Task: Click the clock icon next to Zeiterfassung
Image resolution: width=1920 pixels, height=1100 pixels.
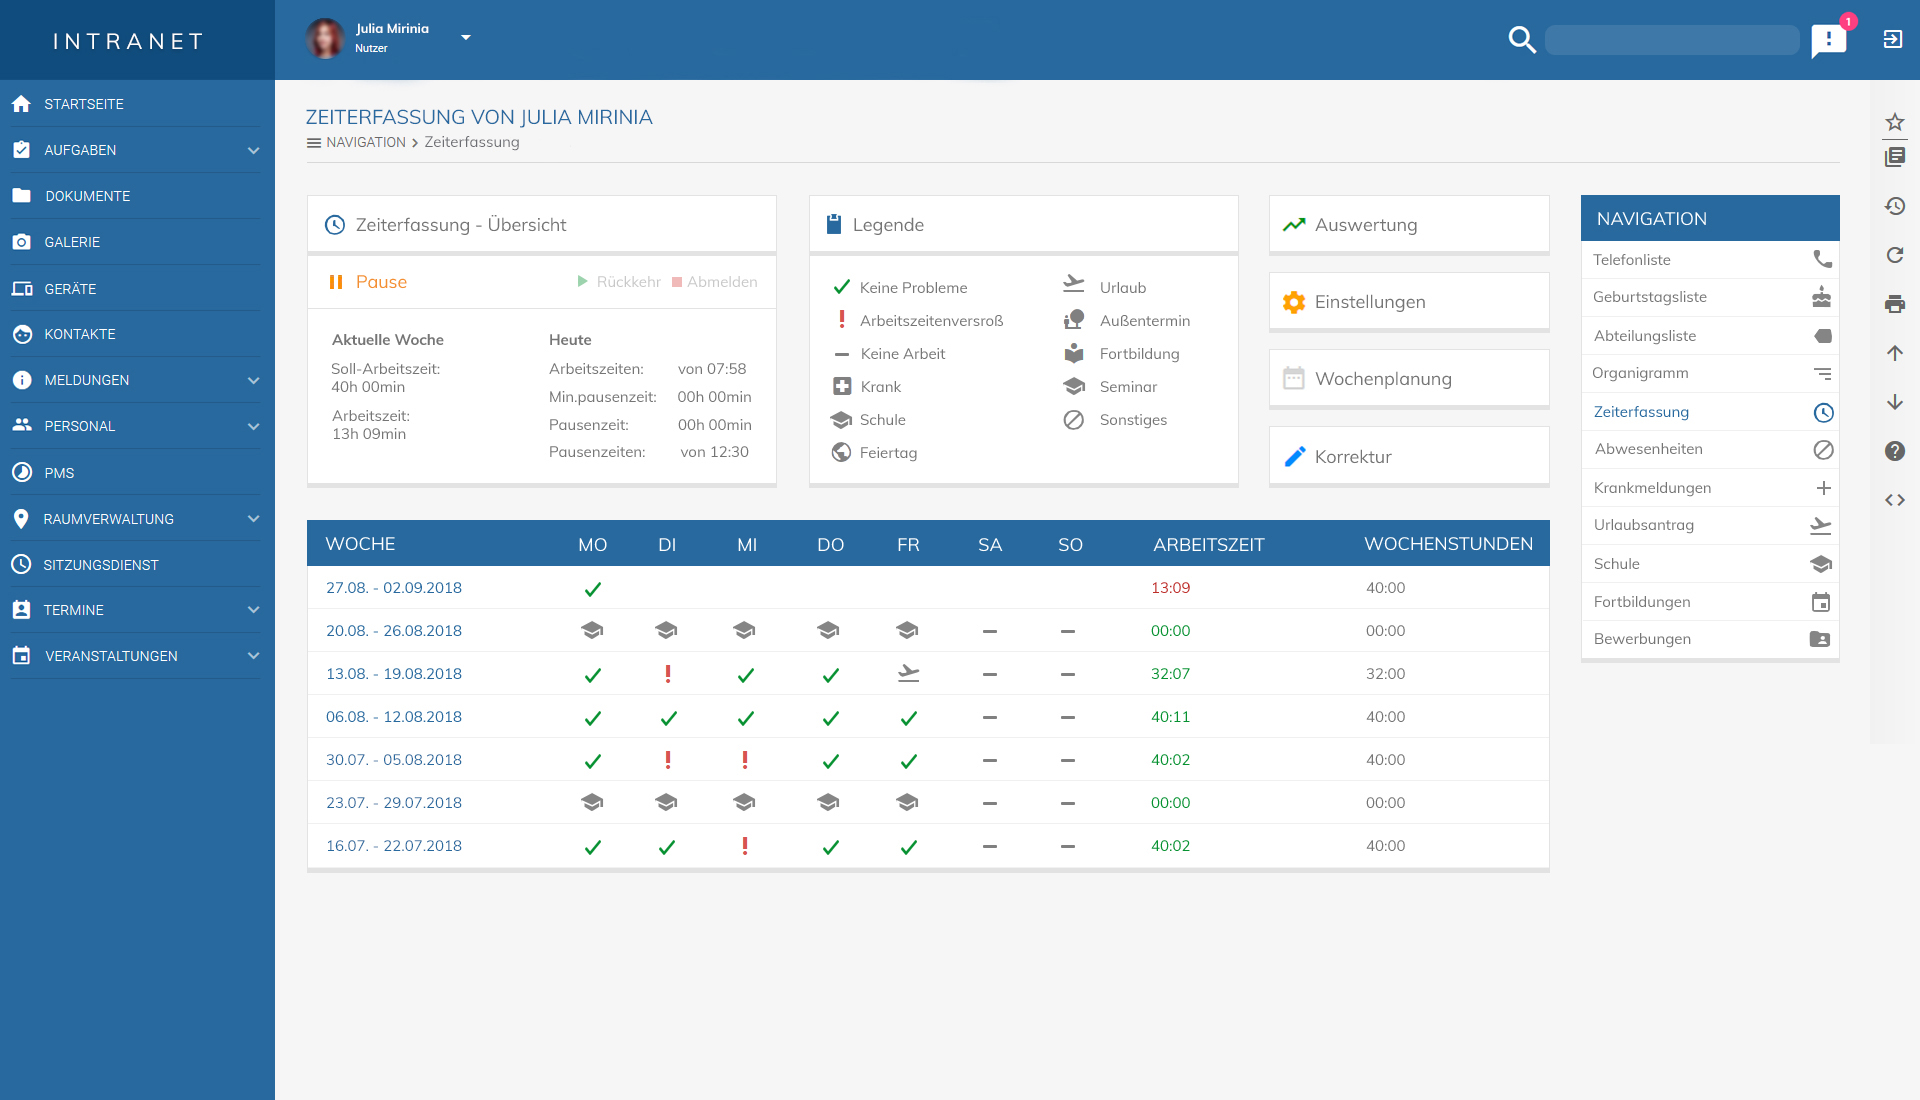Action: [x=1824, y=412]
